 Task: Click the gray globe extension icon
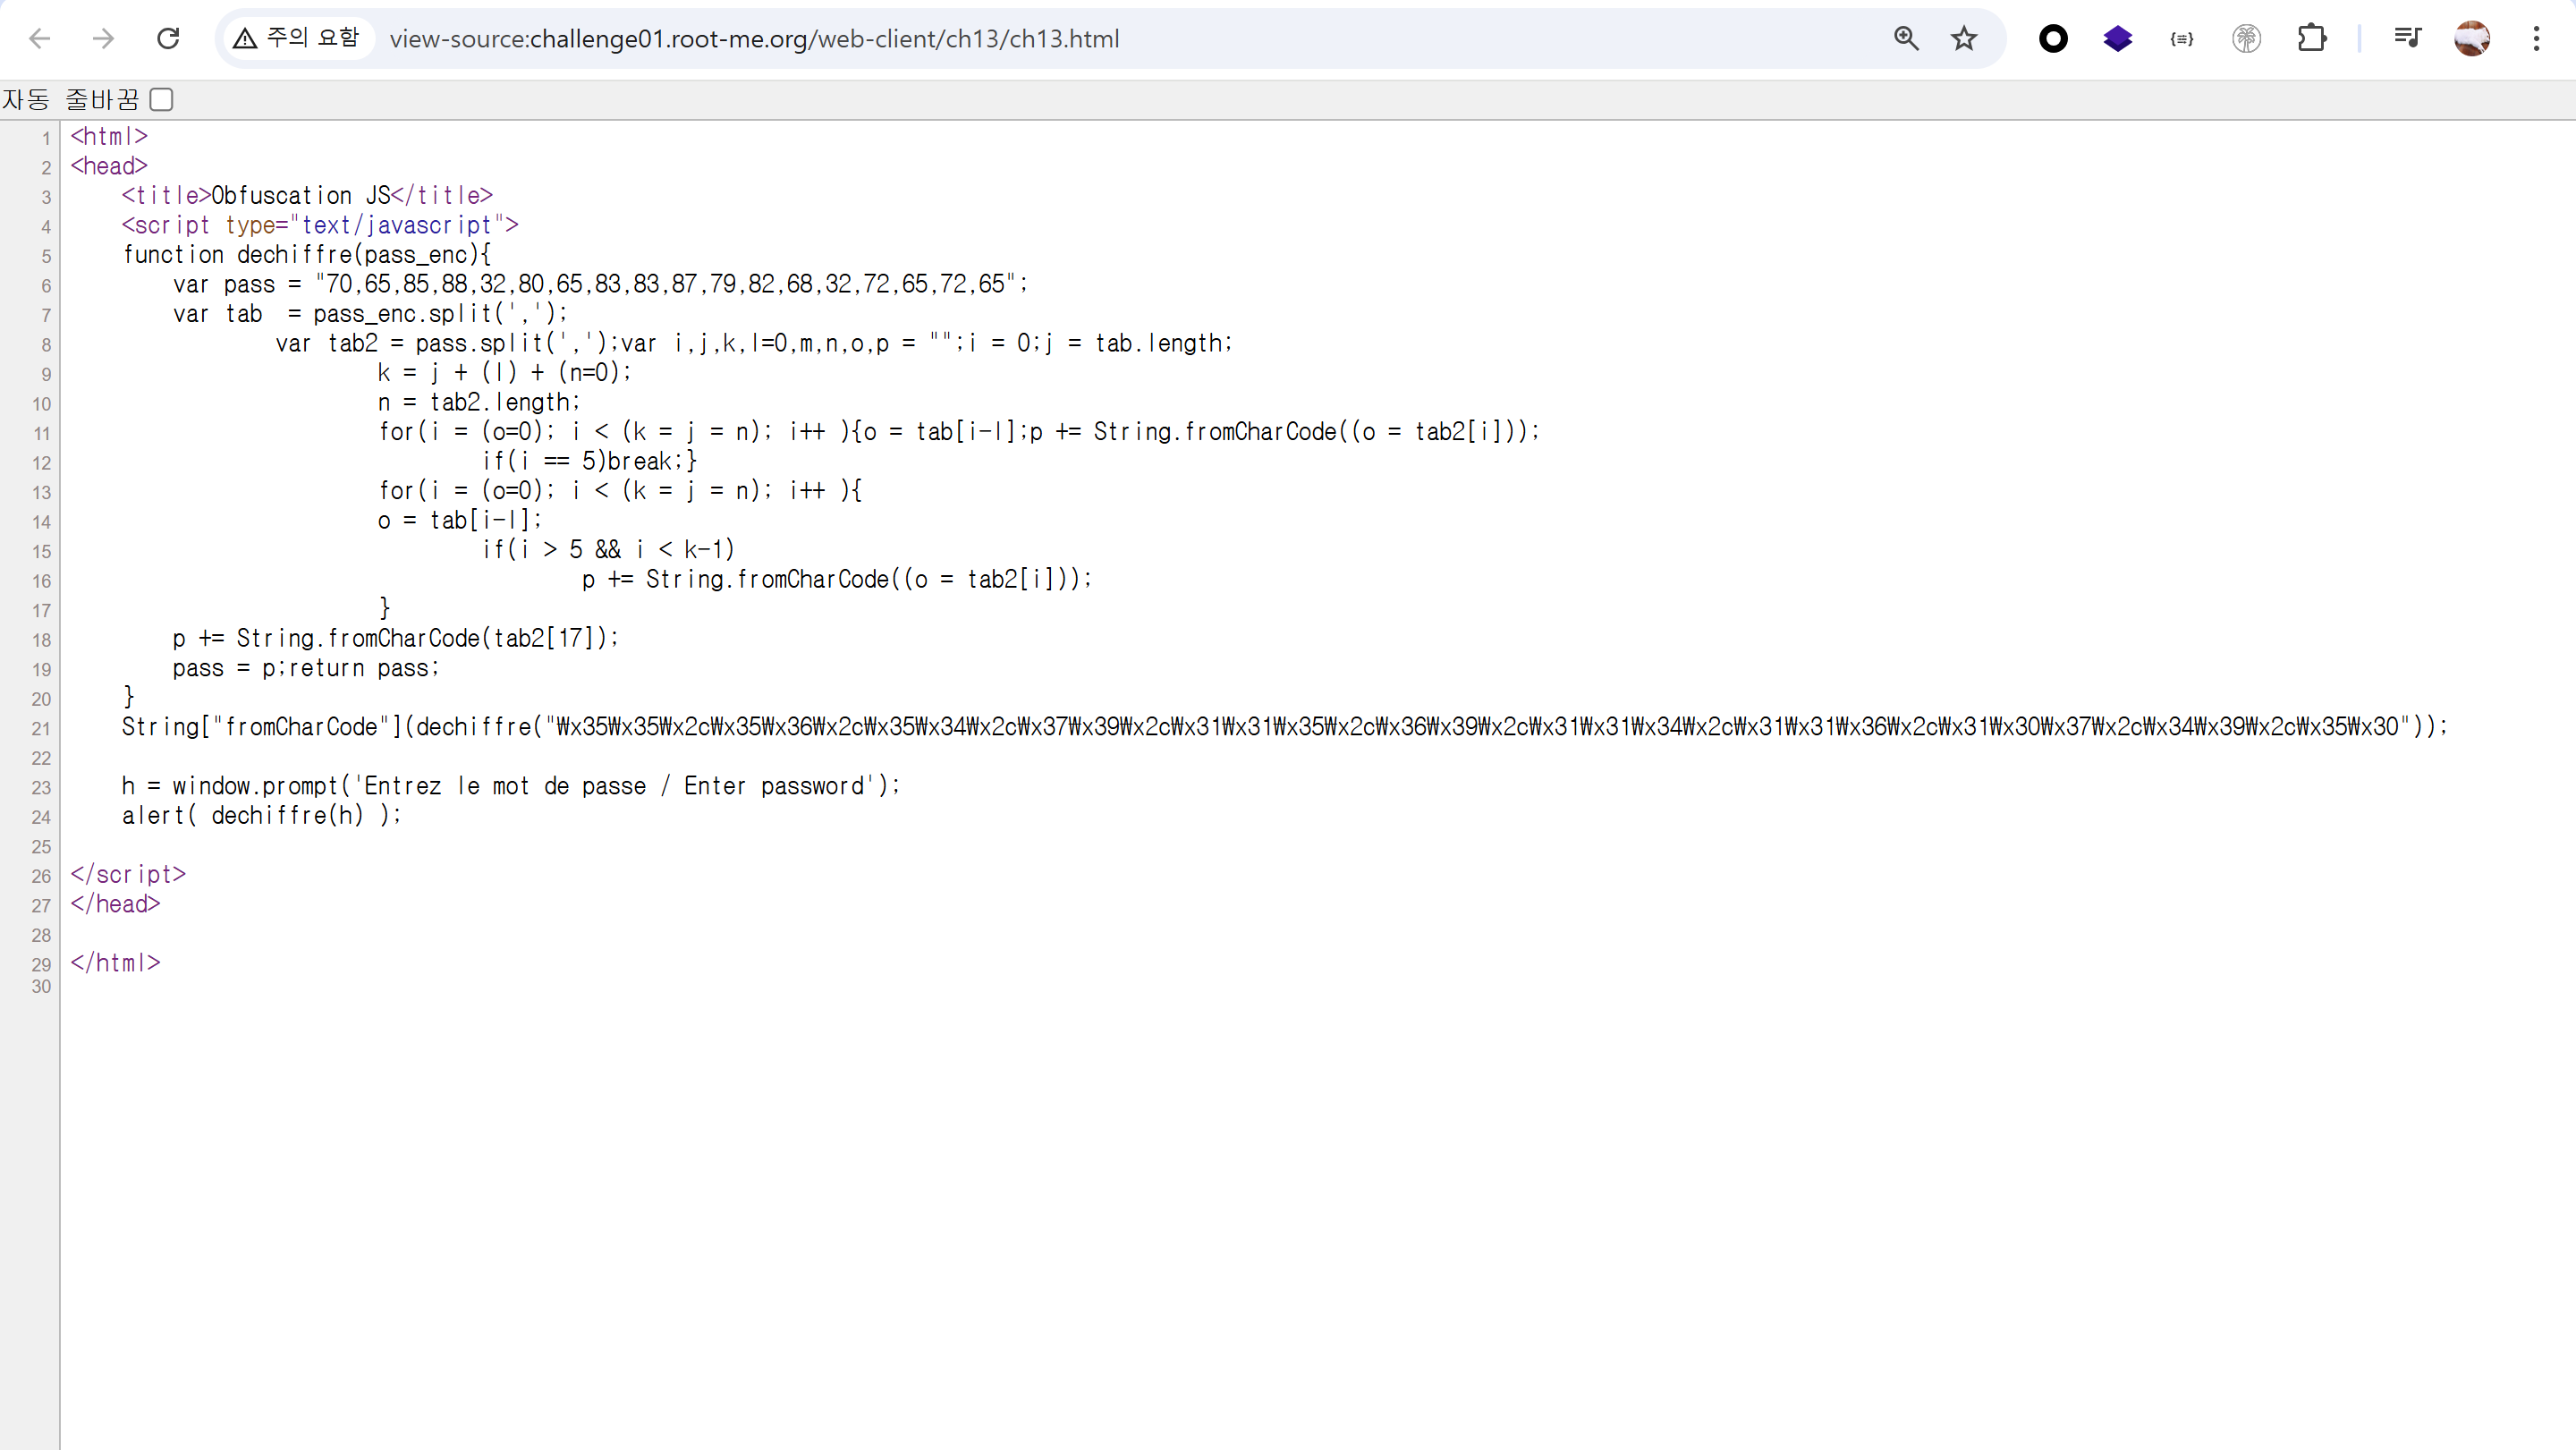coord(2246,39)
